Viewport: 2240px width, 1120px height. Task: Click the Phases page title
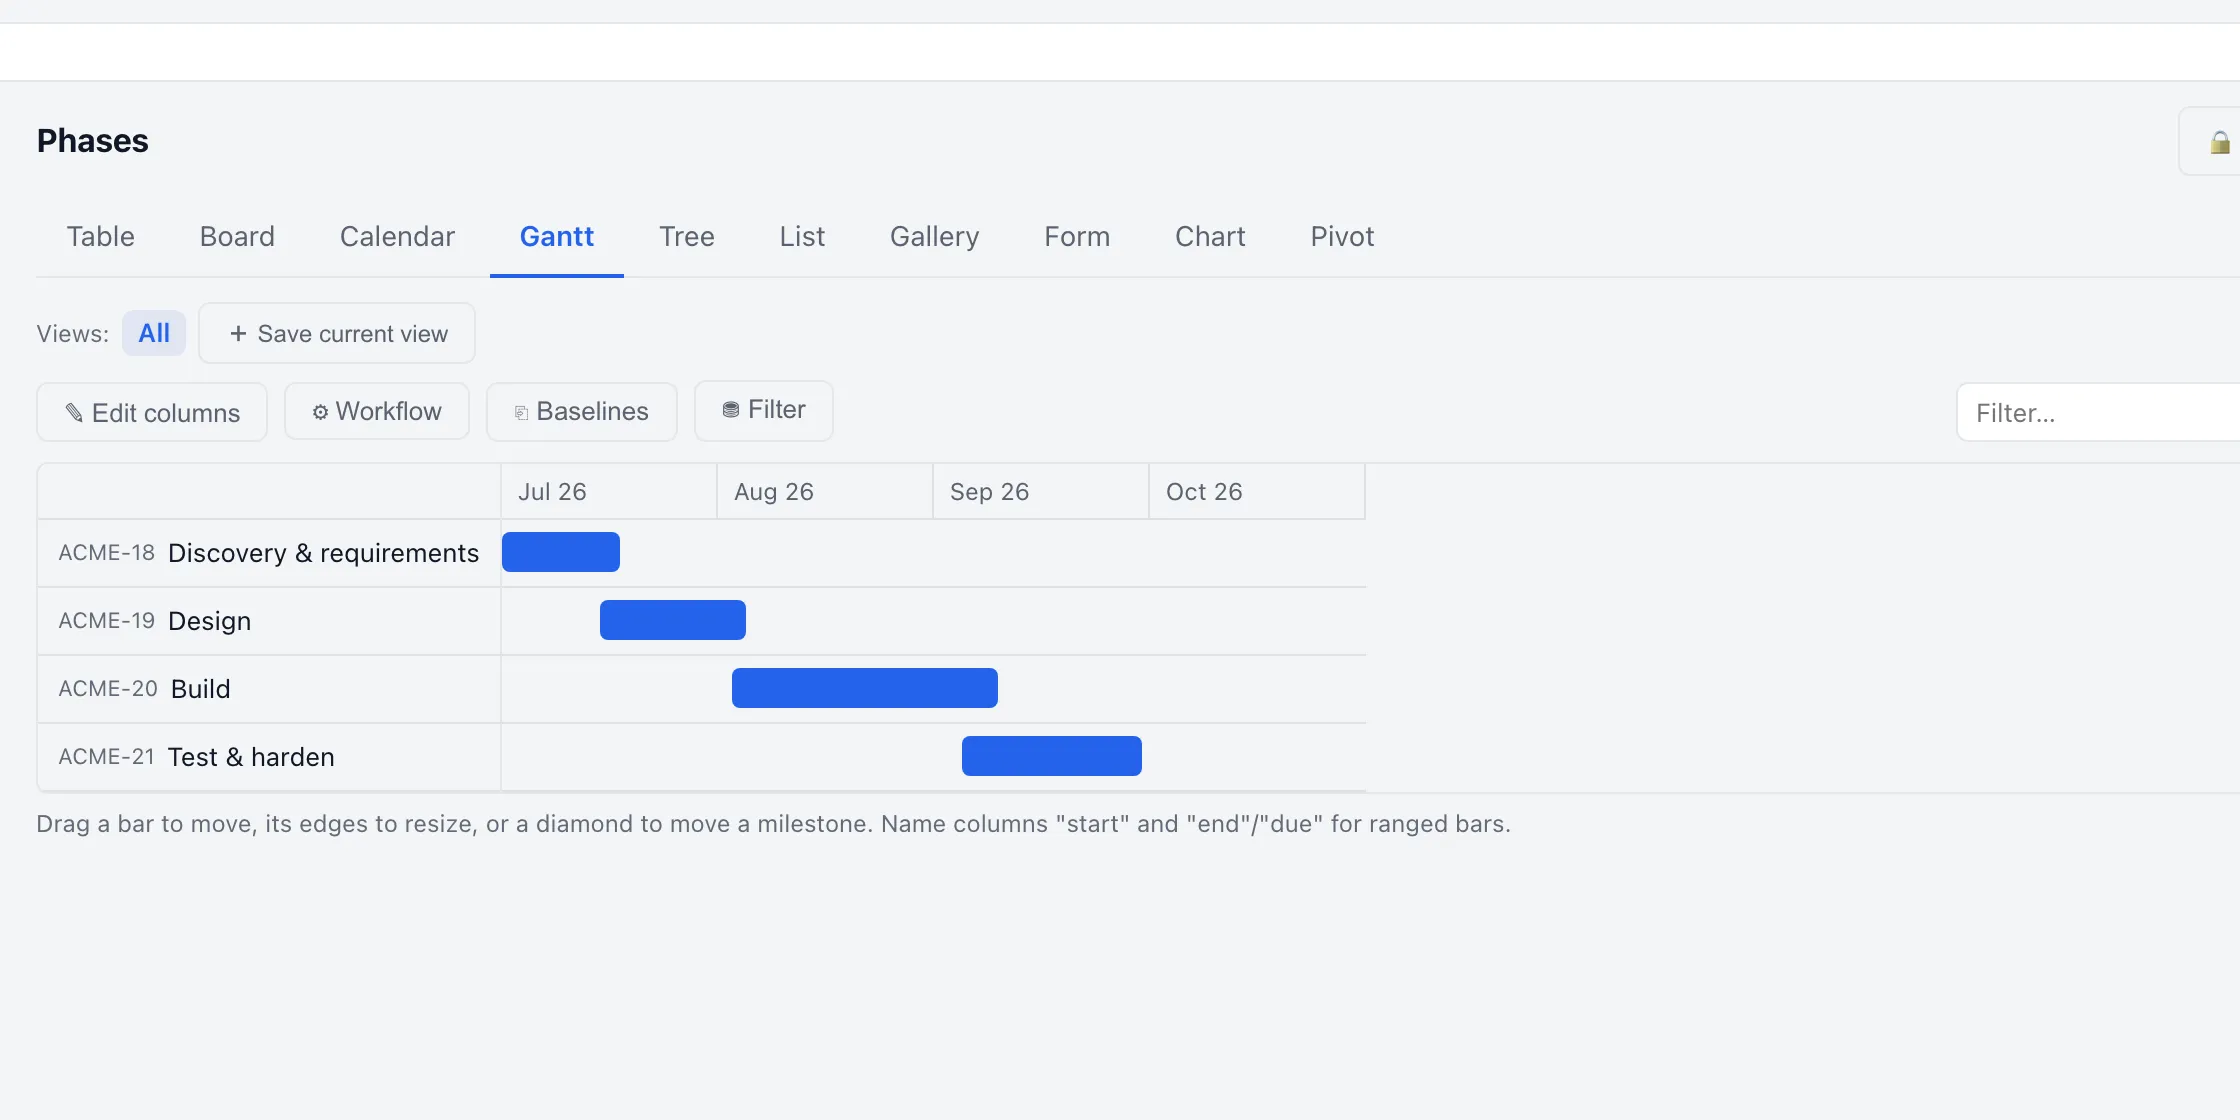pyautogui.click(x=93, y=141)
